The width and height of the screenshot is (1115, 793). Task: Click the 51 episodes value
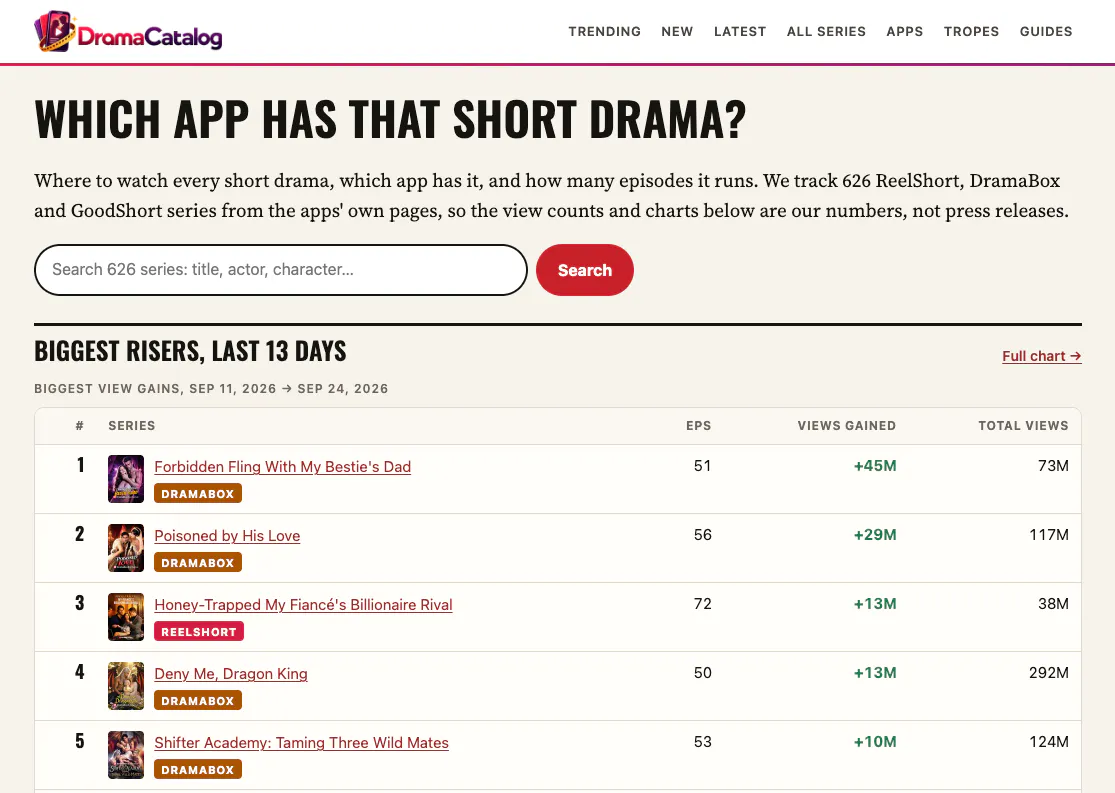703,466
